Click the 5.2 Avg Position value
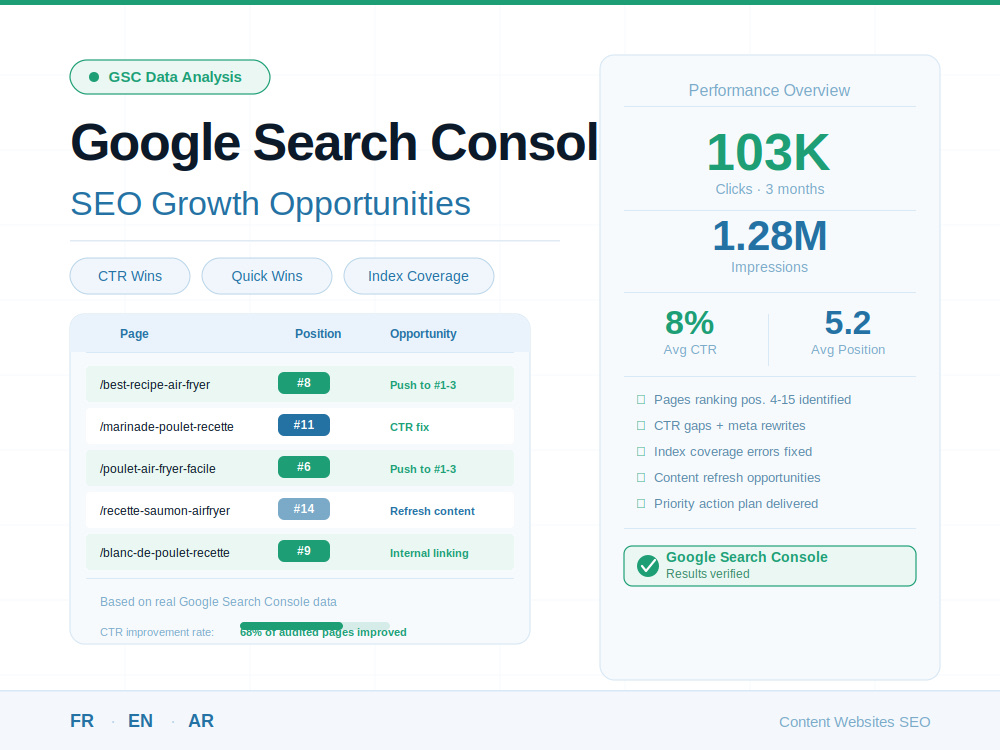Image resolution: width=1000 pixels, height=750 pixels. 848,323
